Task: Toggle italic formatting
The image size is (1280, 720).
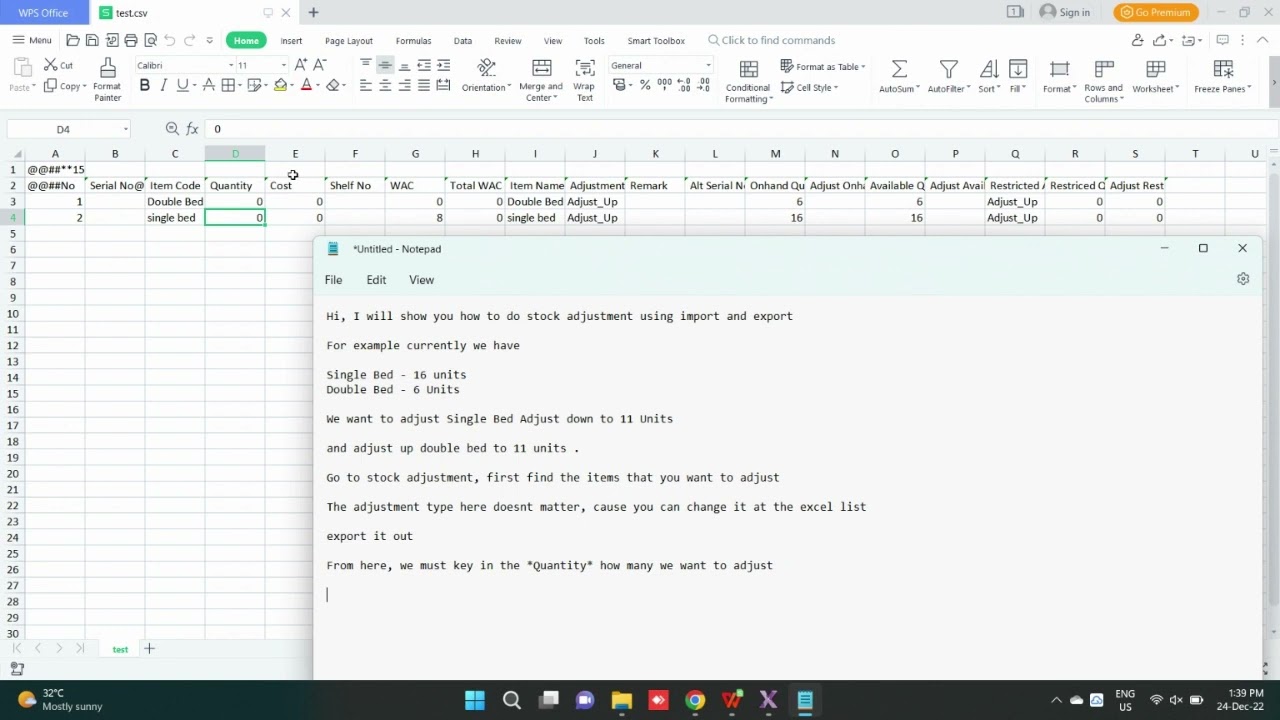Action: [x=163, y=86]
